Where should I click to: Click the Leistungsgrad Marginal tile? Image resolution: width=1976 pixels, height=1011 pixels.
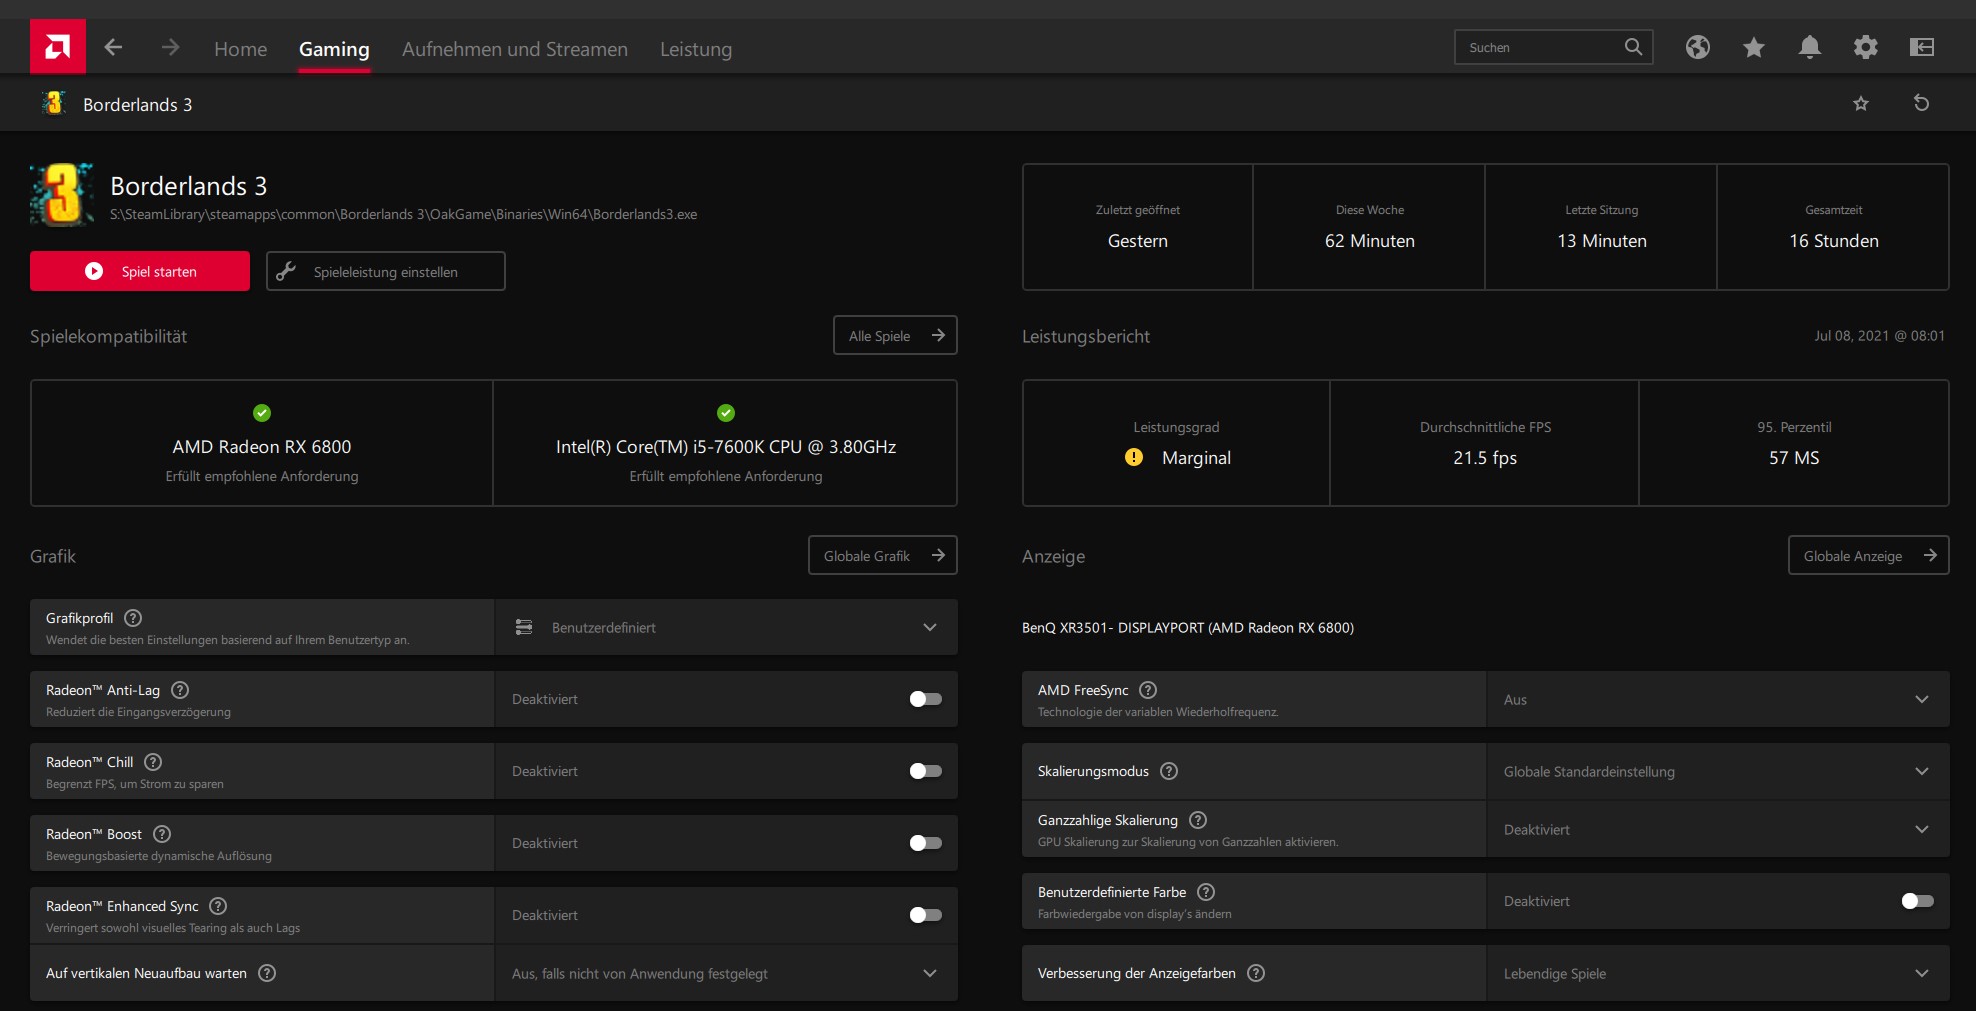coord(1176,443)
